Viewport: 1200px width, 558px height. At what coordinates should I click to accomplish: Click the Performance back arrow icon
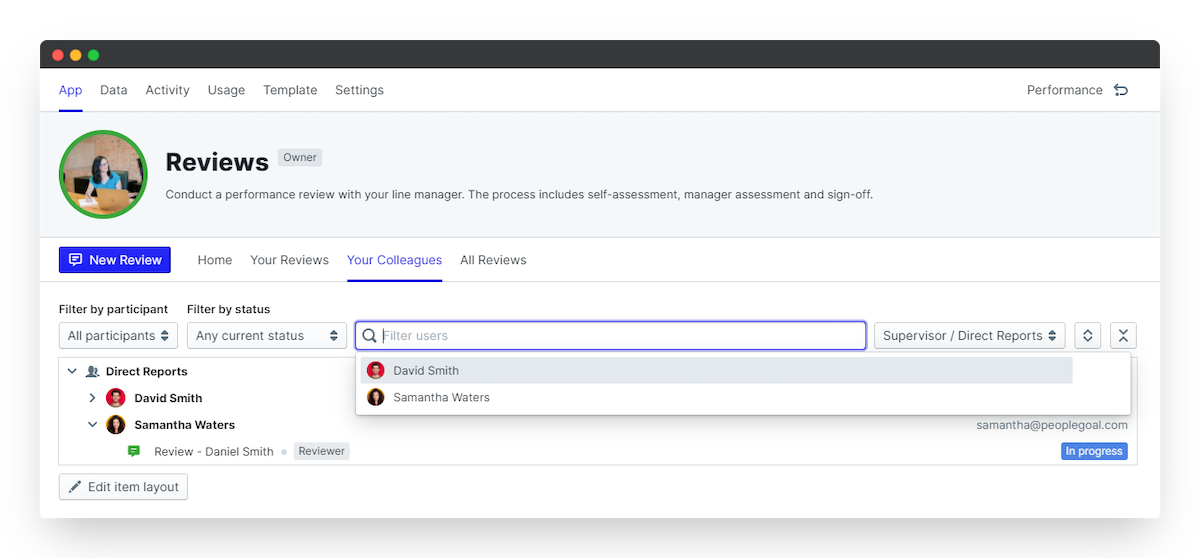(1121, 90)
